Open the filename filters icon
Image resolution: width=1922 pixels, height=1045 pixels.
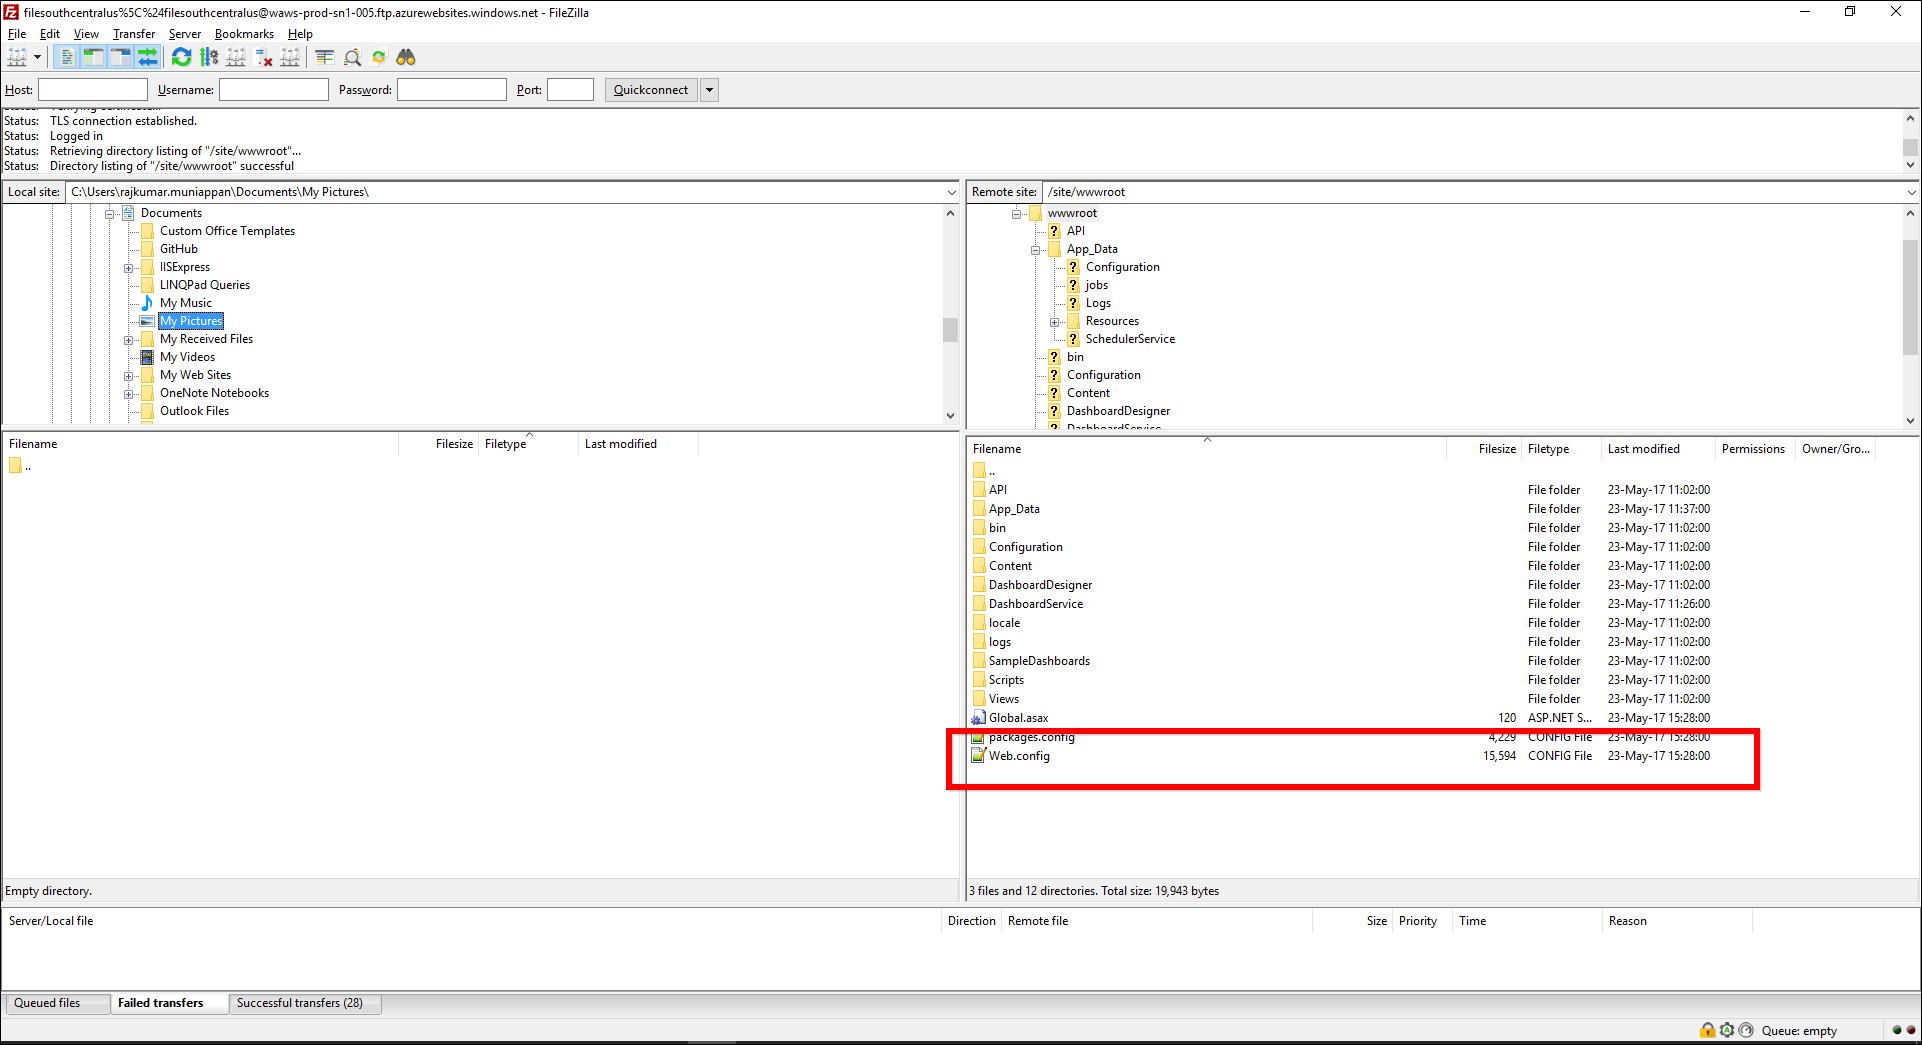324,58
